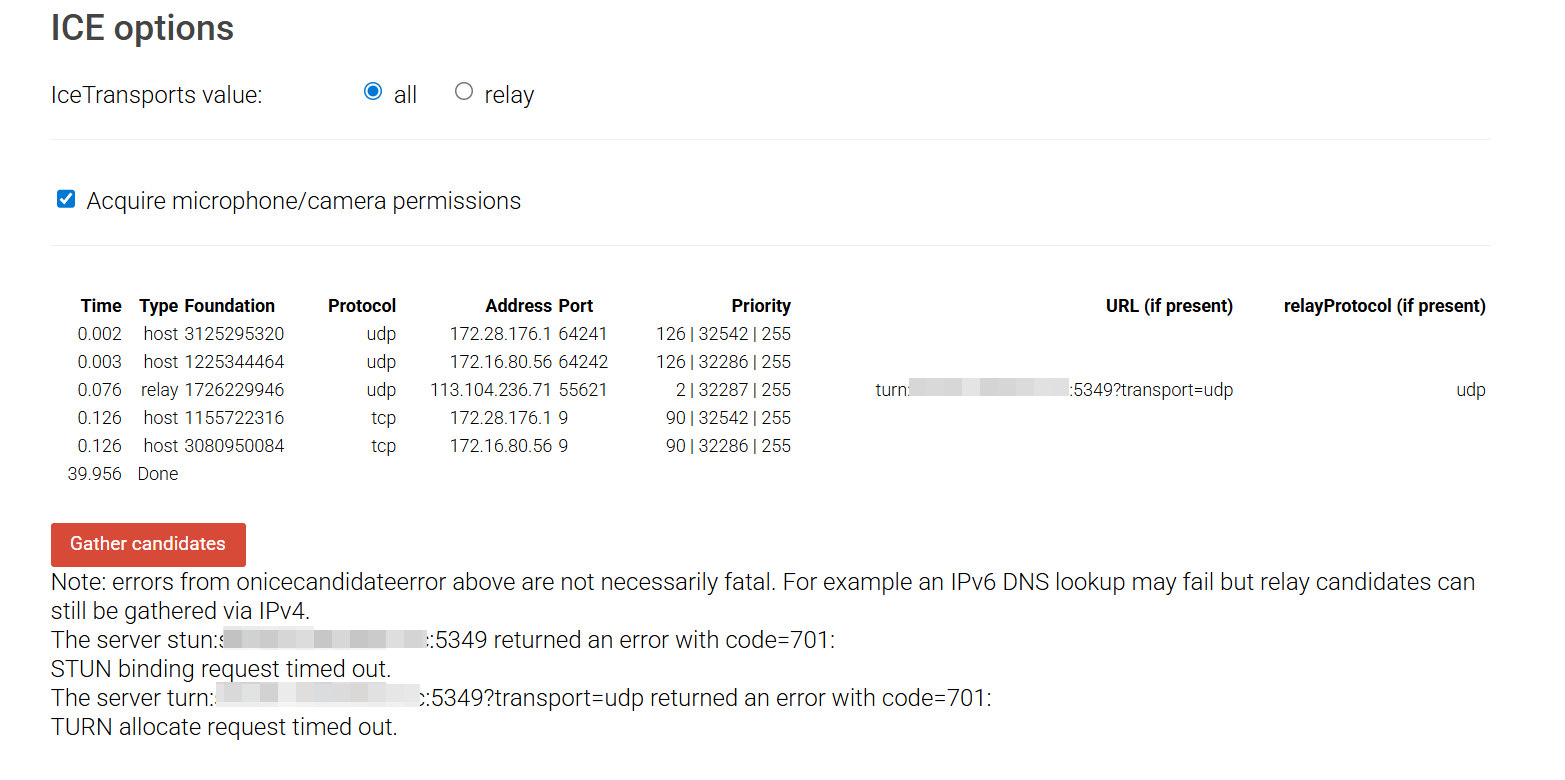1565x780 pixels.
Task: Click the turn URL in the relay row
Action: 1054,390
